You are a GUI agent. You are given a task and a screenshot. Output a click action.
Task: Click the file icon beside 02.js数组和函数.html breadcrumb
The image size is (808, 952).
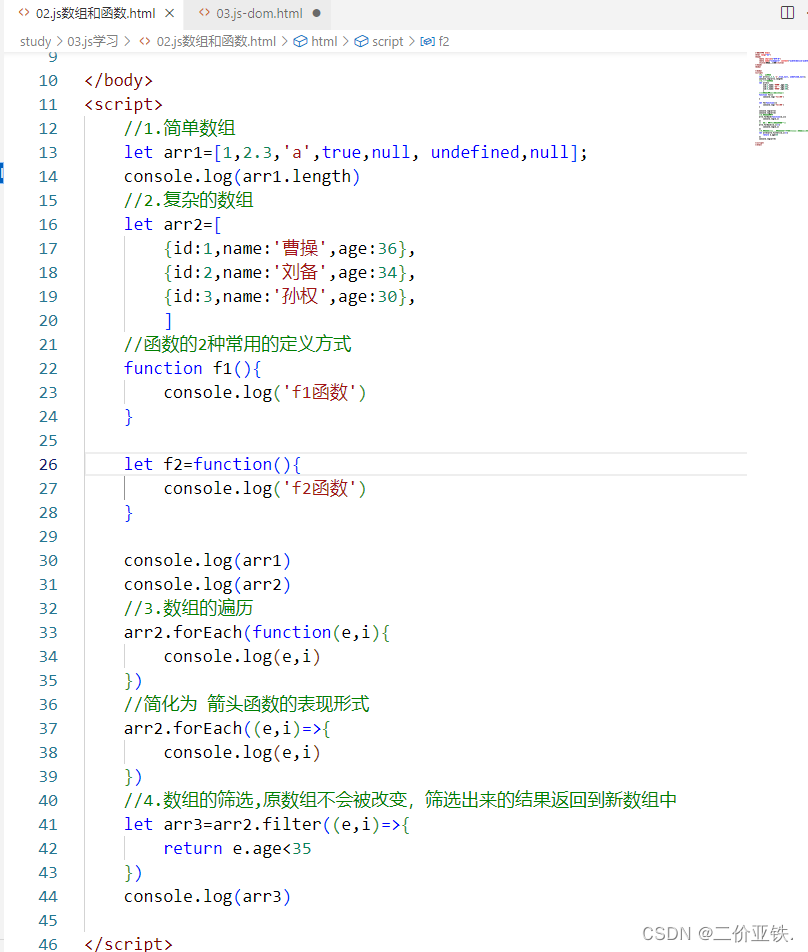(144, 41)
